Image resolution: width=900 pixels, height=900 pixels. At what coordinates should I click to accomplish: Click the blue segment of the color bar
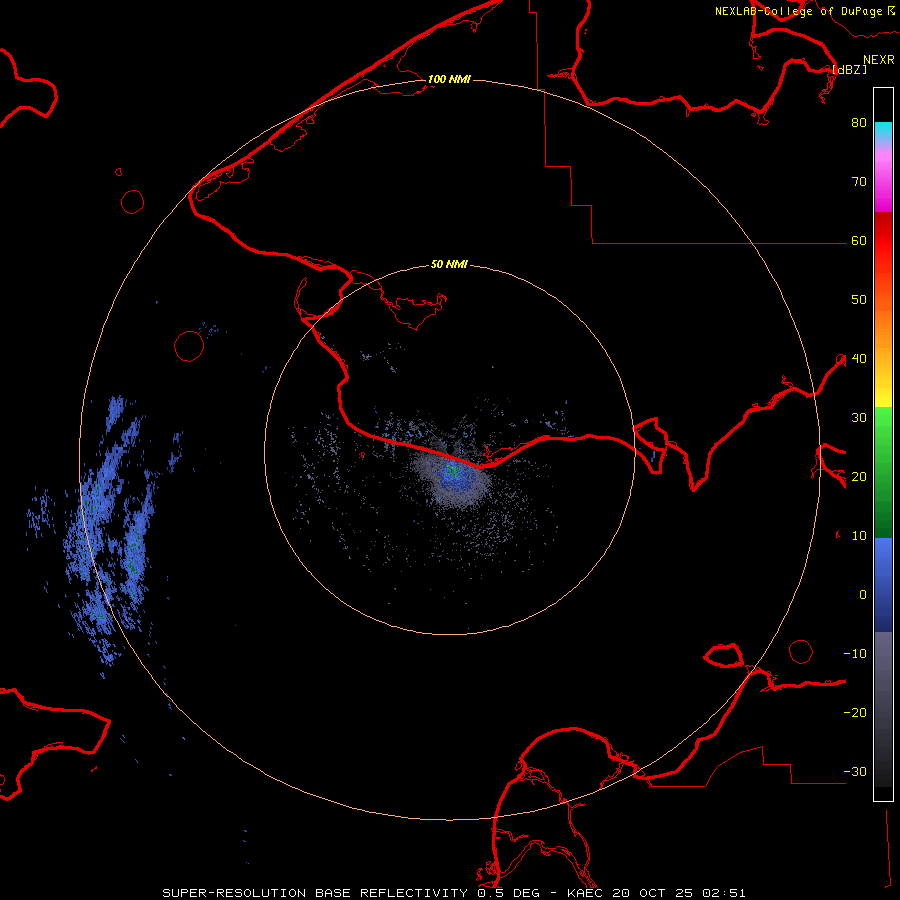click(x=883, y=584)
